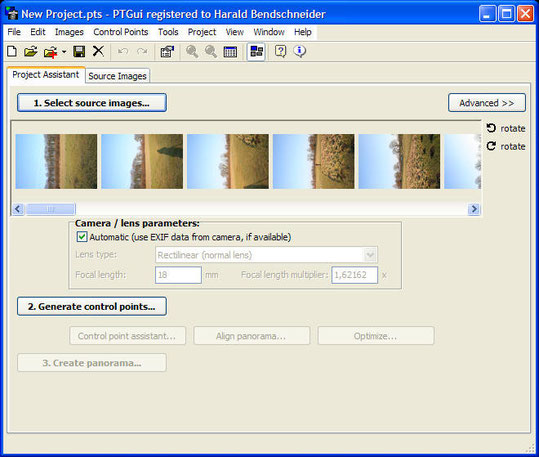Open the Control Points menu

121,32
